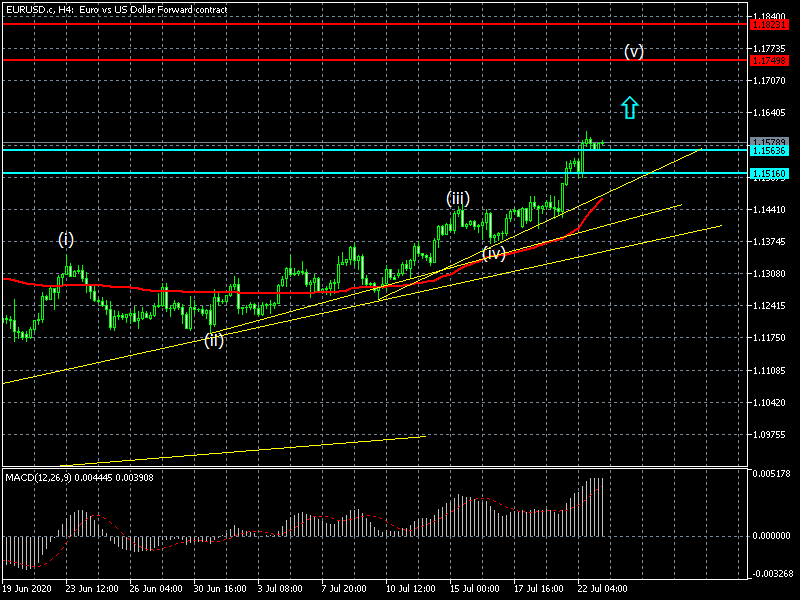
Task: Click the wave (i) label
Action: pyautogui.click(x=65, y=239)
